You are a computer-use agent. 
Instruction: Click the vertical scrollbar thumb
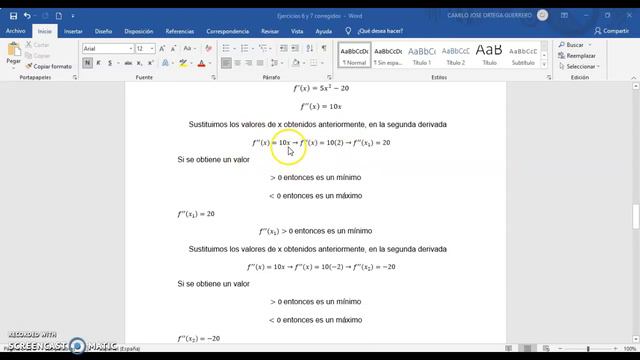pos(636,216)
